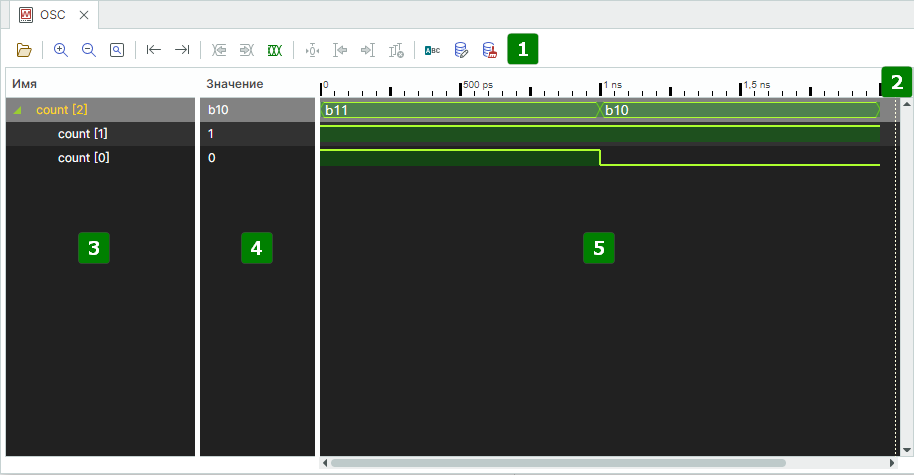Image resolution: width=914 pixels, height=475 pixels.
Task: Click the value 0 of count [0]
Action: (212, 157)
